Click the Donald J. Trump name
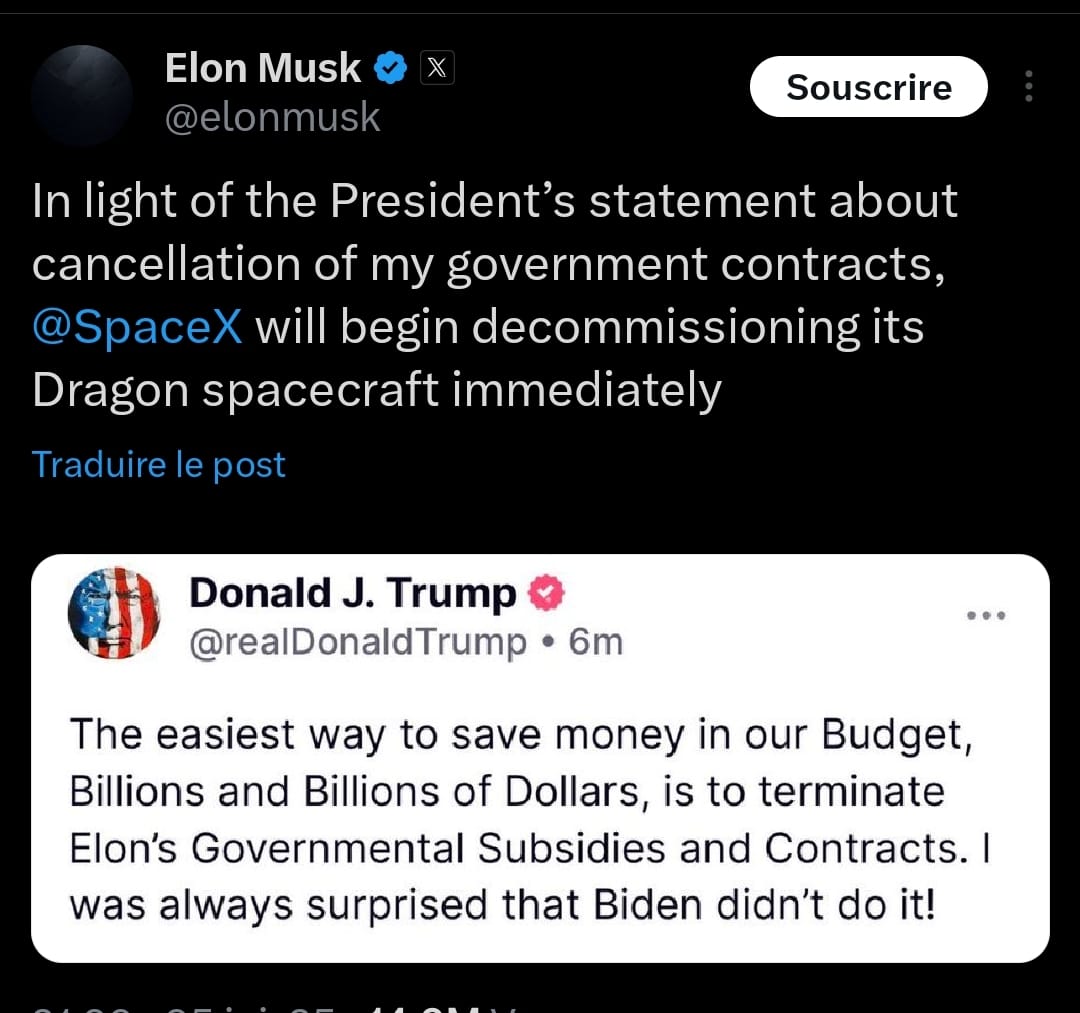The height and width of the screenshot is (1013, 1080). pyautogui.click(x=352, y=593)
